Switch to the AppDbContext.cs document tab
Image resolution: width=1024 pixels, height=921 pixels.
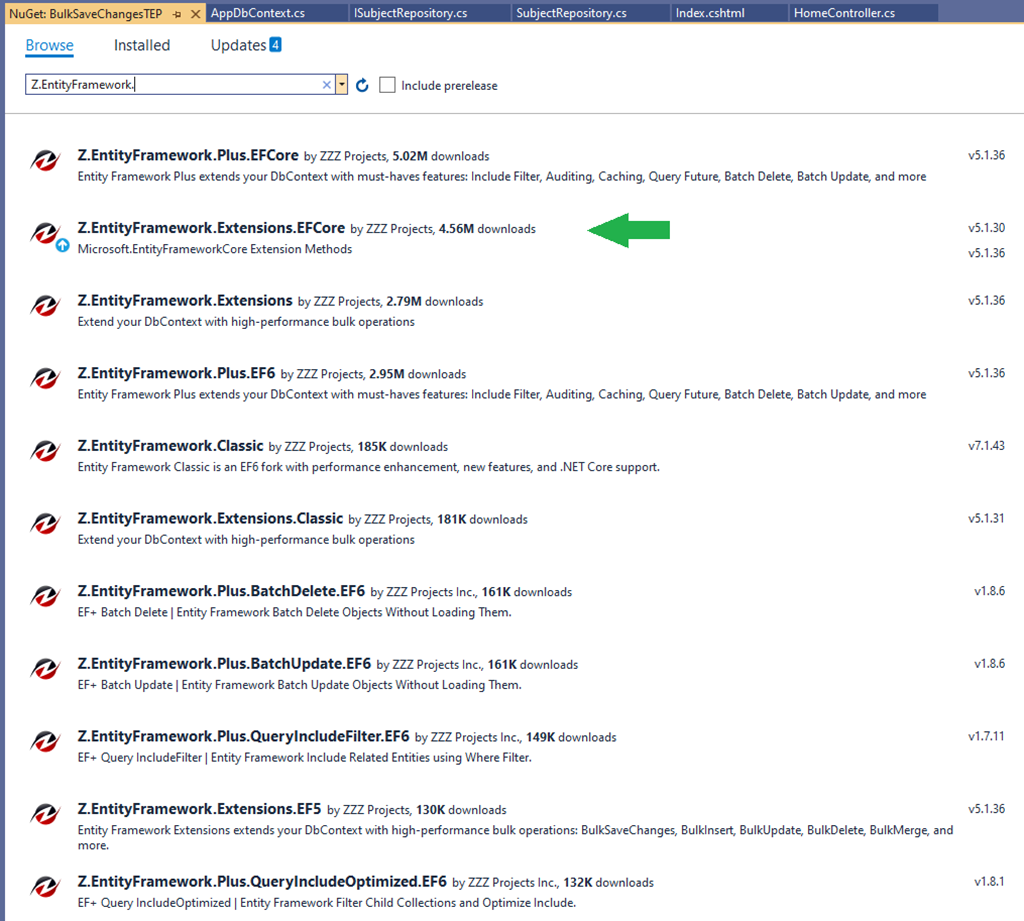pyautogui.click(x=258, y=14)
